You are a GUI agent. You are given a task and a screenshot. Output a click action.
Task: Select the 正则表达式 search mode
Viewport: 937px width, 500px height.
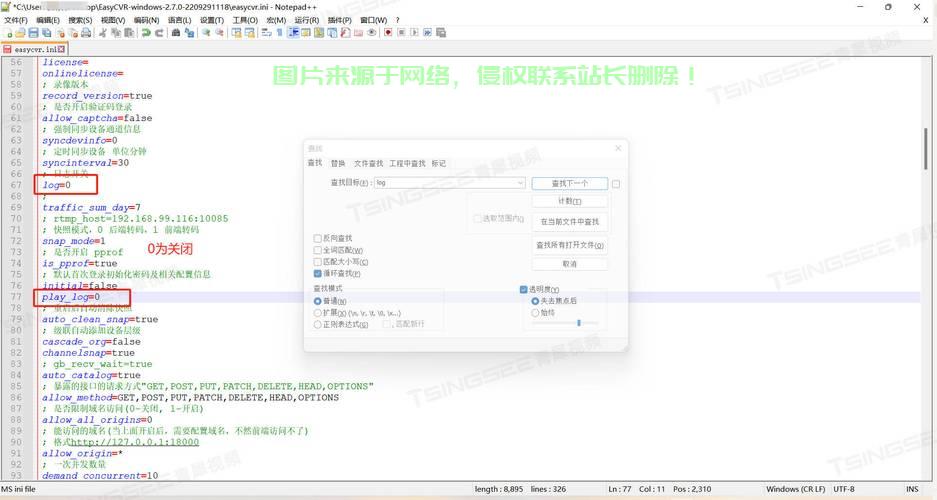pyautogui.click(x=318, y=324)
